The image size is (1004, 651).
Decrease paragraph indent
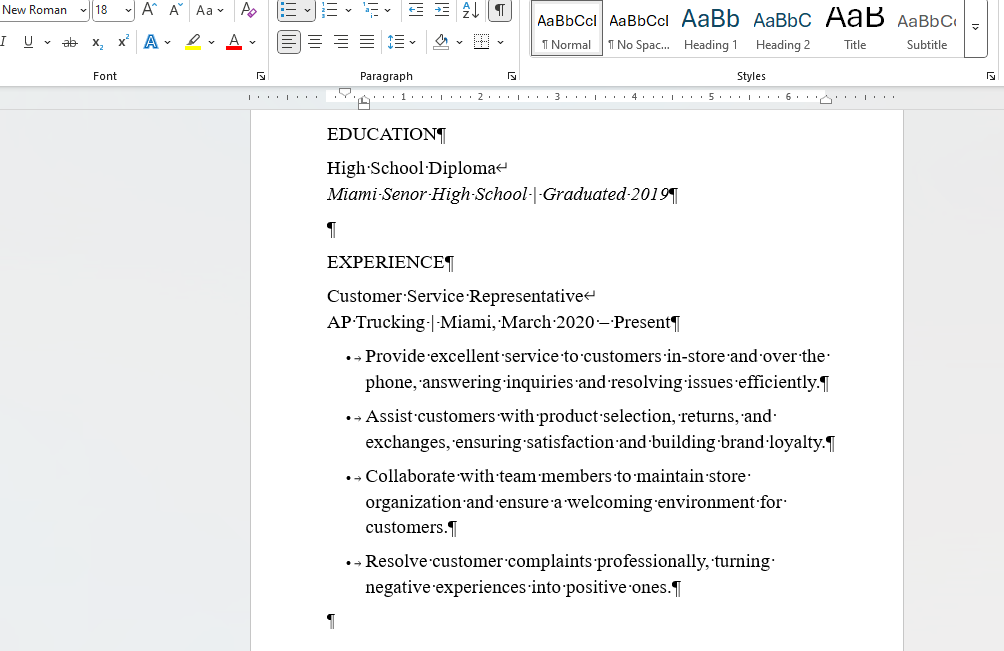coord(416,10)
